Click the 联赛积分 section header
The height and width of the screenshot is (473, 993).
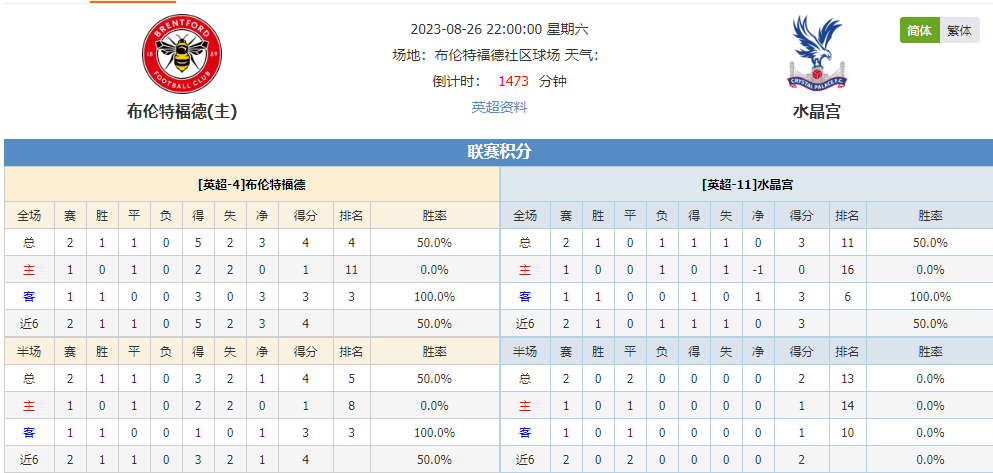tap(499, 152)
